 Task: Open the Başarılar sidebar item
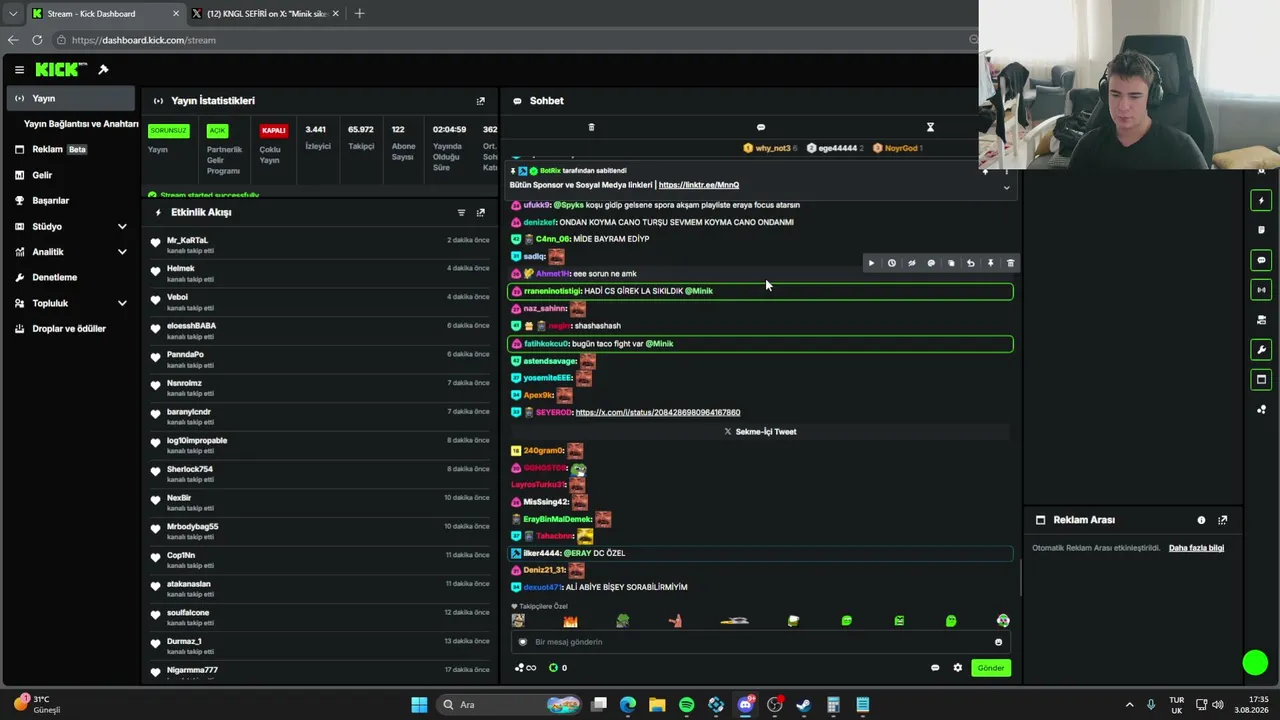click(x=71, y=200)
